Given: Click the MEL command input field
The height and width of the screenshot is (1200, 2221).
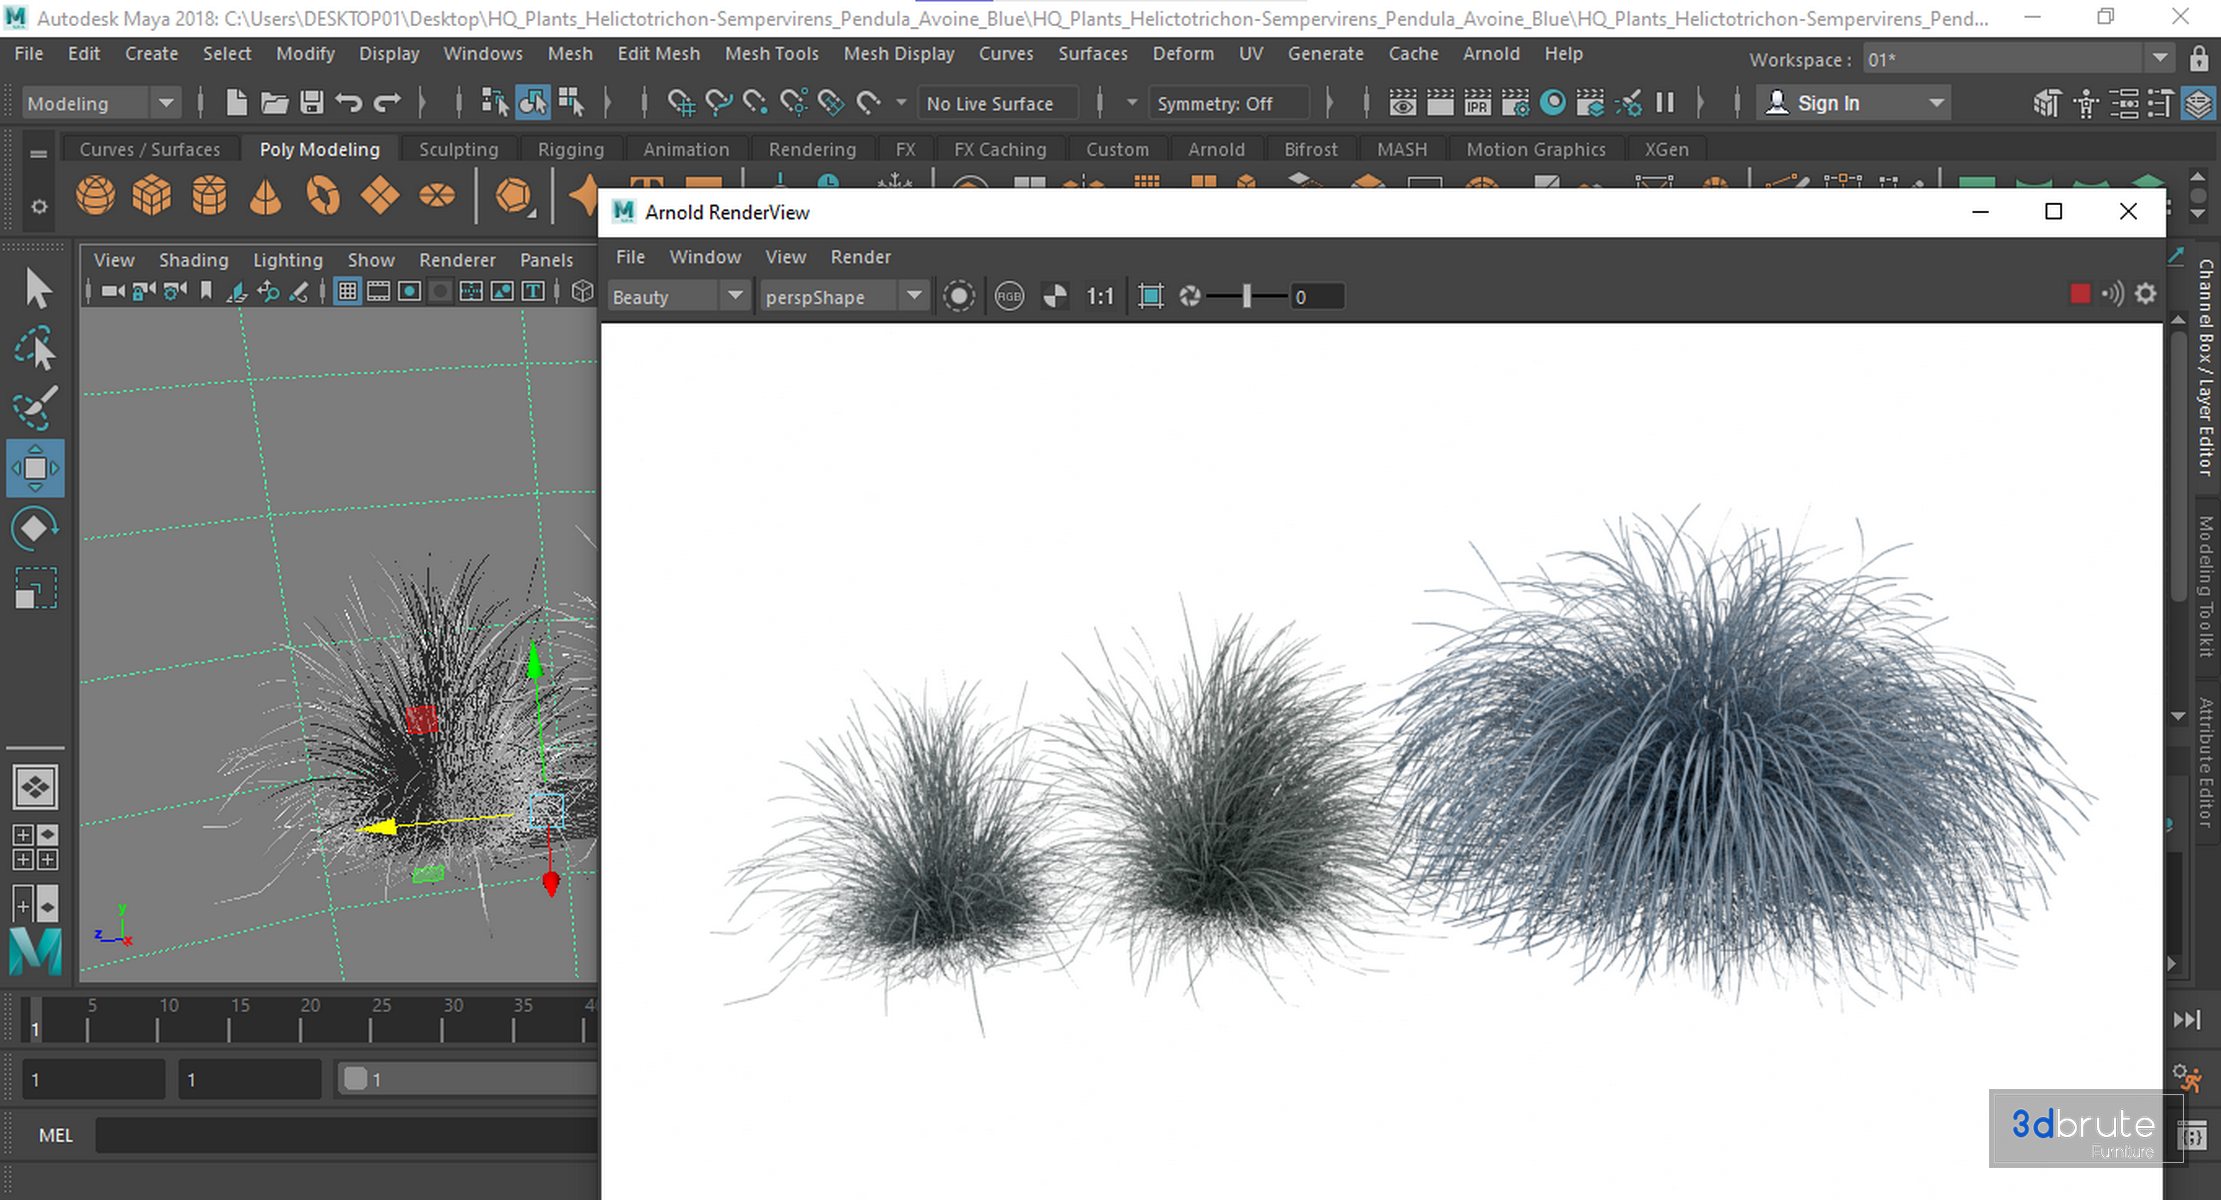Looking at the screenshot, I should pos(345,1135).
